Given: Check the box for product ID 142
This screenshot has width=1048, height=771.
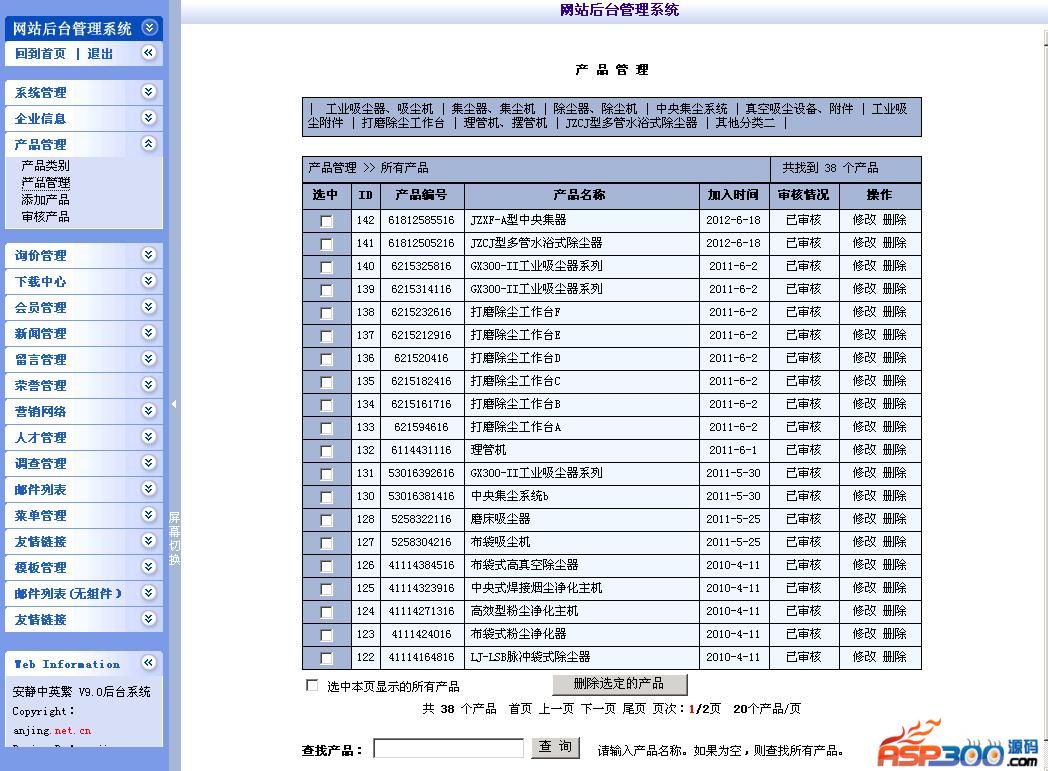Looking at the screenshot, I should pos(326,221).
